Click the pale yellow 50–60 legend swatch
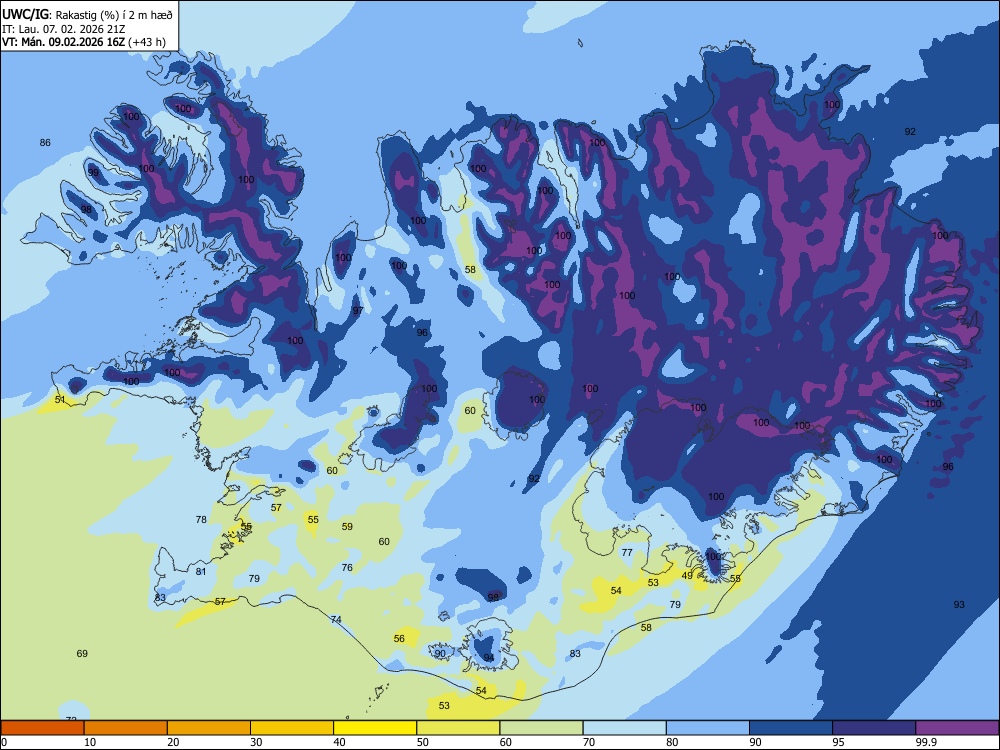 458,728
